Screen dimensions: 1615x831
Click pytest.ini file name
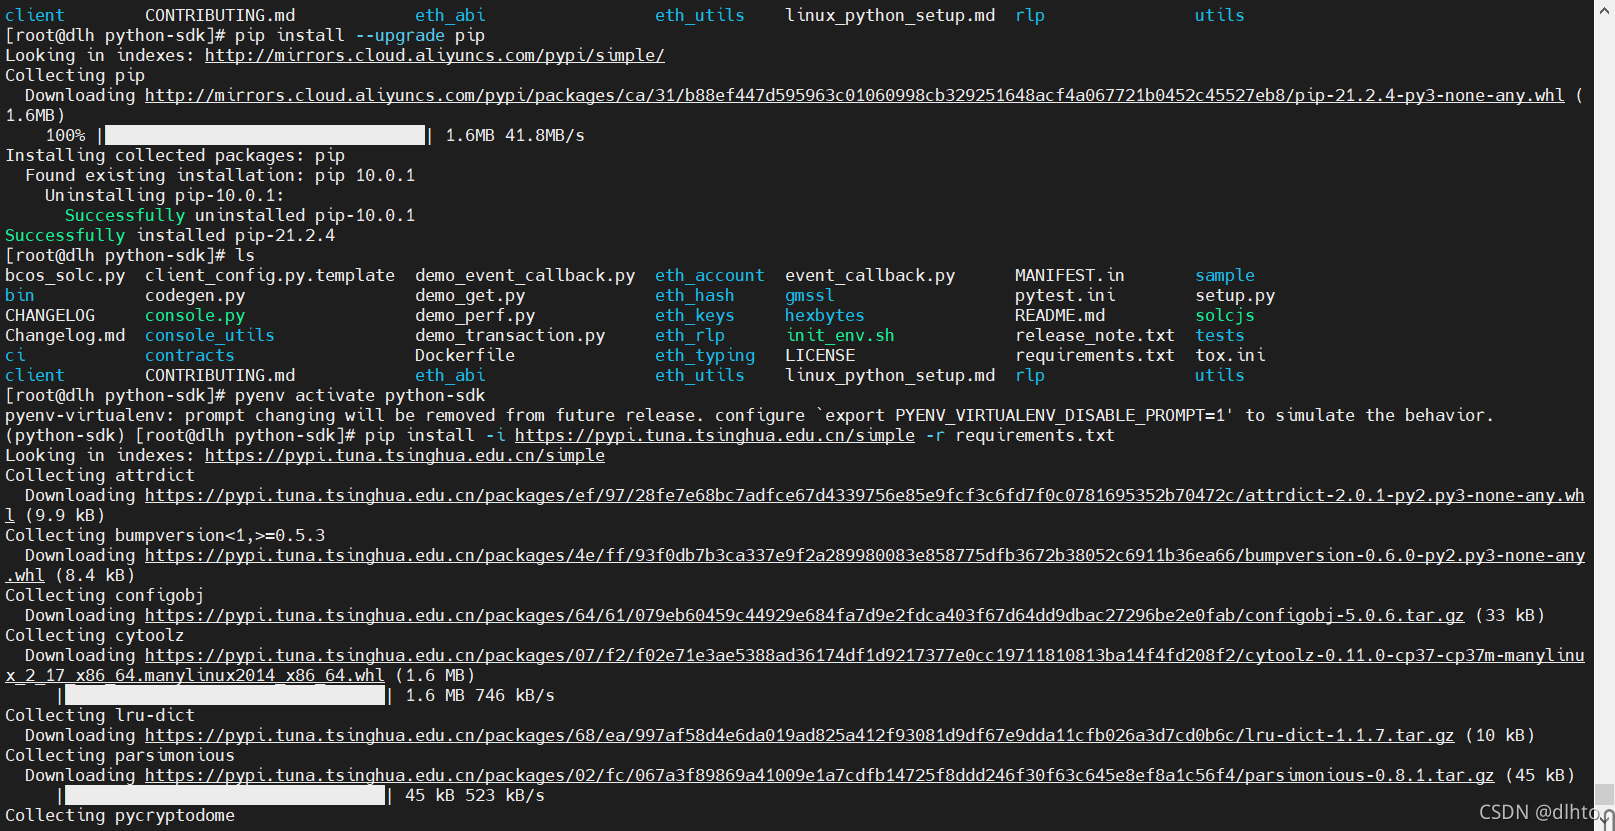pos(1065,295)
